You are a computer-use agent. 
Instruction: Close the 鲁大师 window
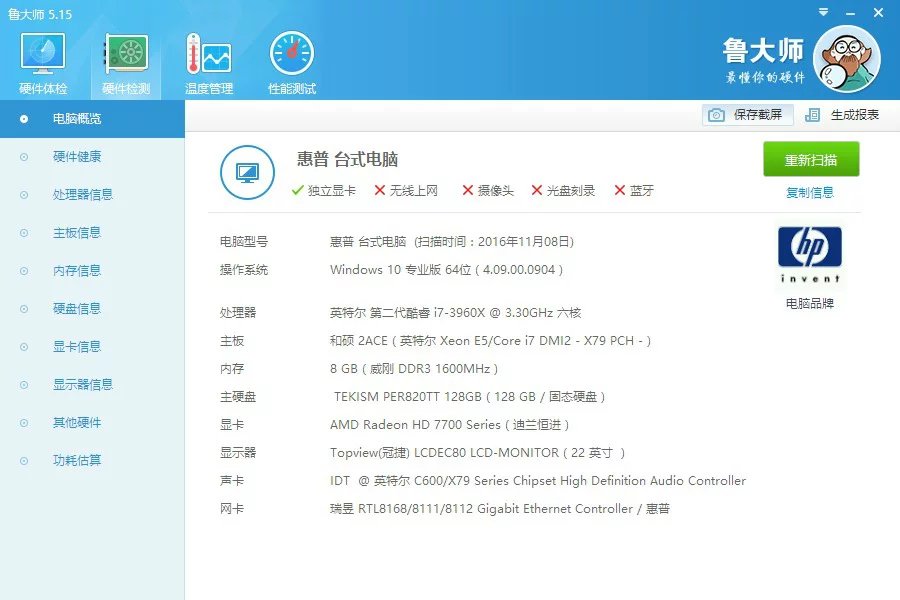pyautogui.click(x=878, y=12)
